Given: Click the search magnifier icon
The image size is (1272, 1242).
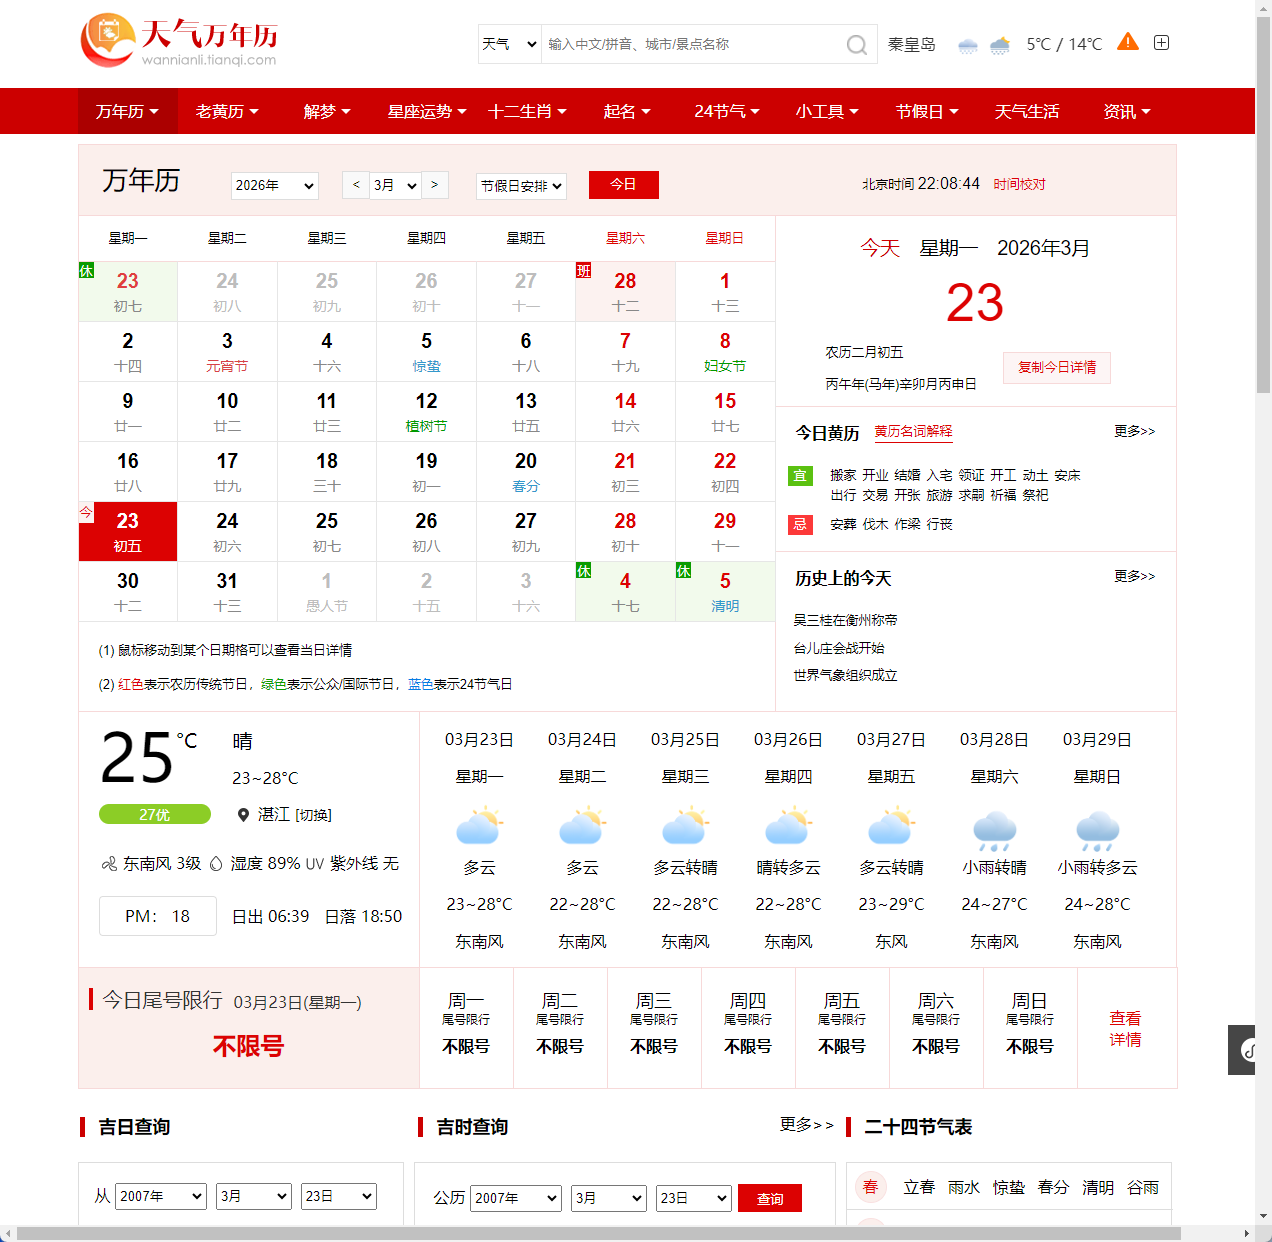Looking at the screenshot, I should pos(856,44).
